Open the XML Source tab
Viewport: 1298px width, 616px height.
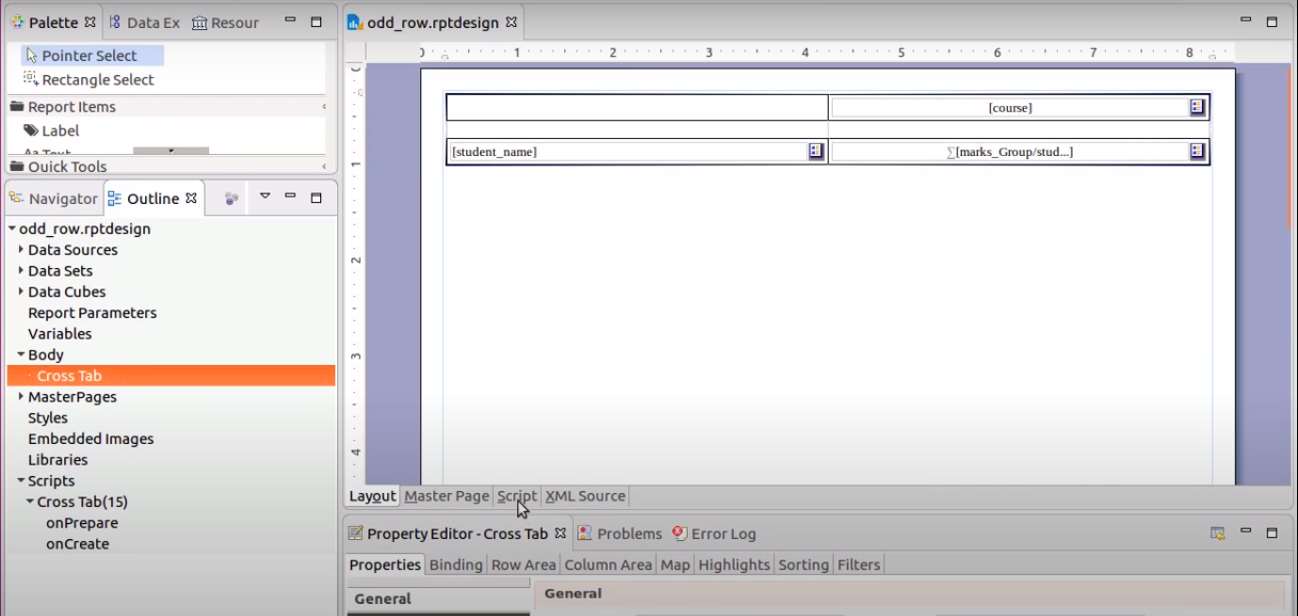click(585, 496)
